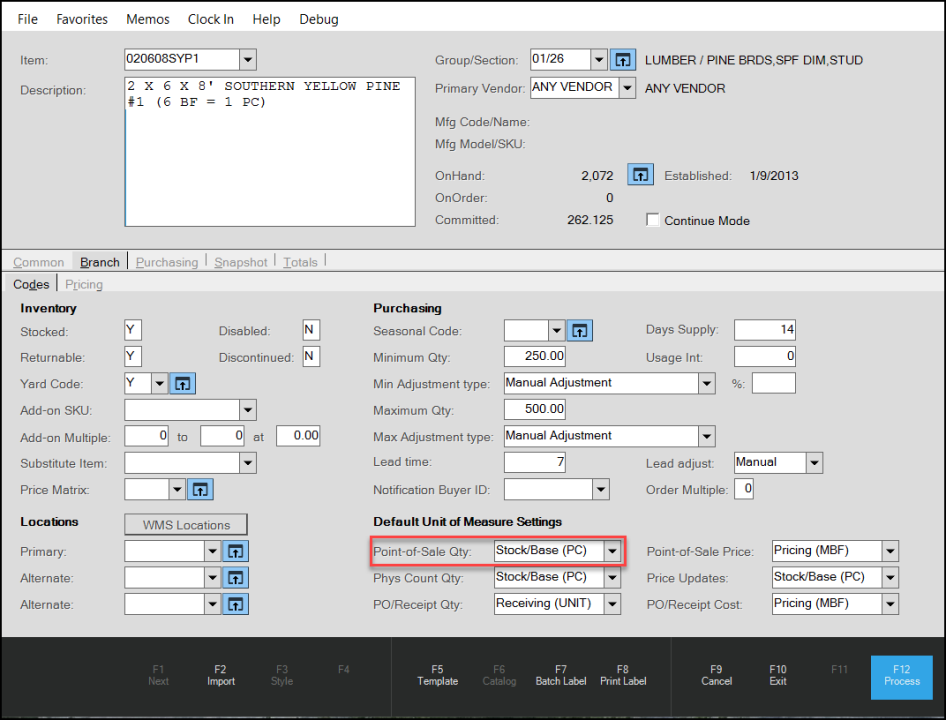
Task: Expand Primary location dropdown
Action: (212, 551)
